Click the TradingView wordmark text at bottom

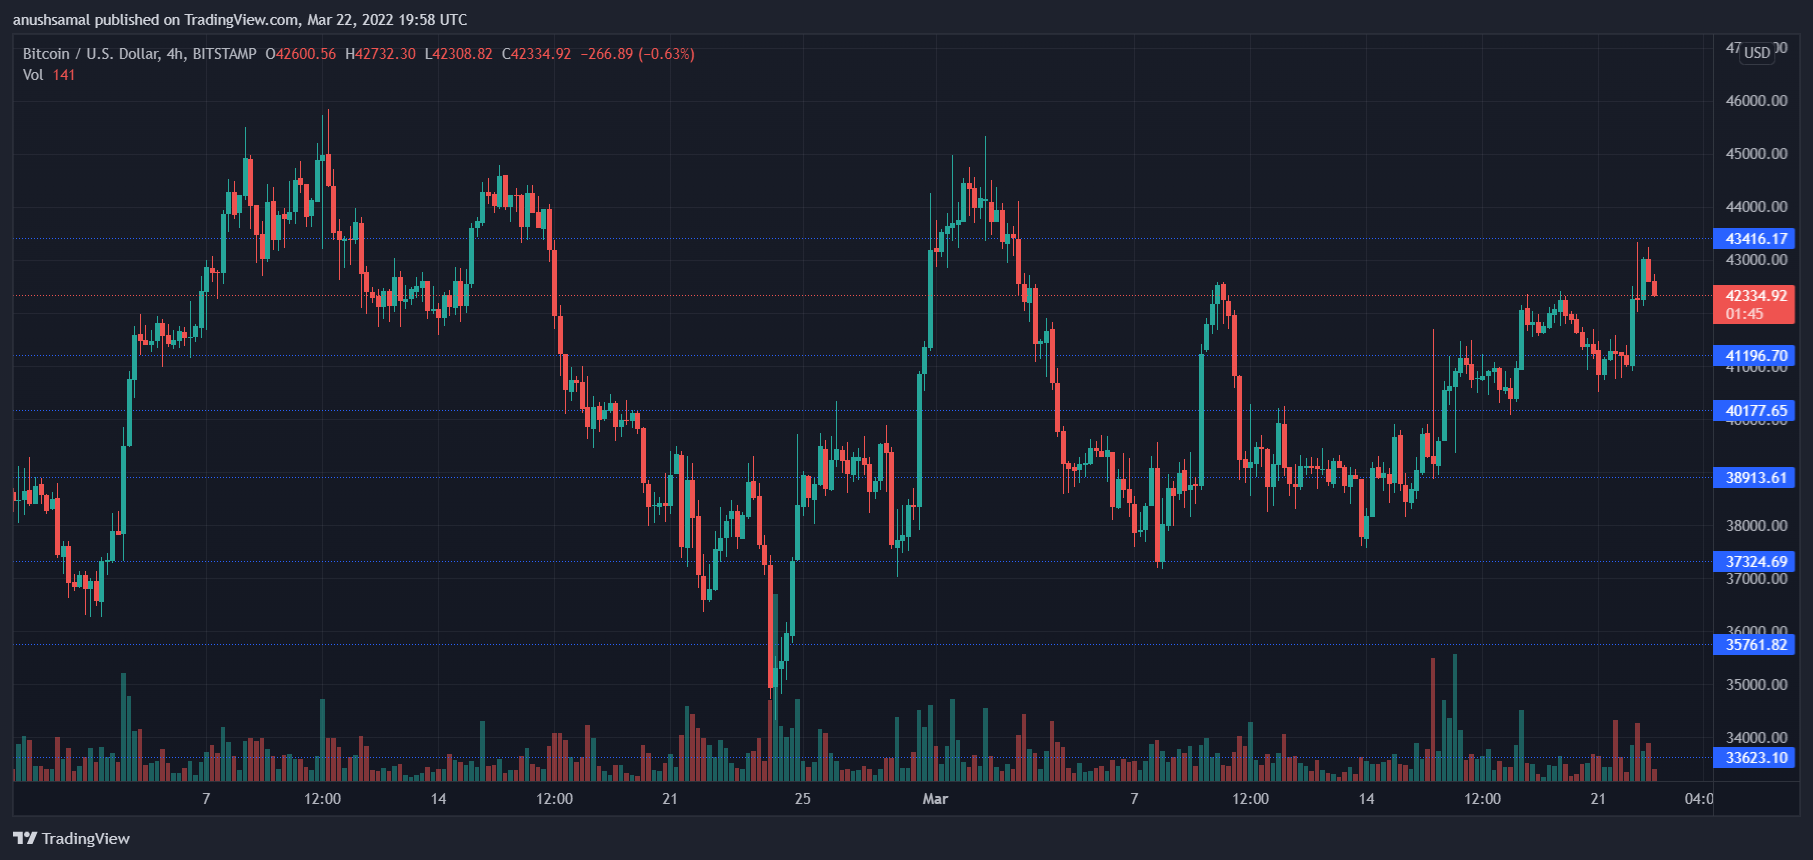86,838
